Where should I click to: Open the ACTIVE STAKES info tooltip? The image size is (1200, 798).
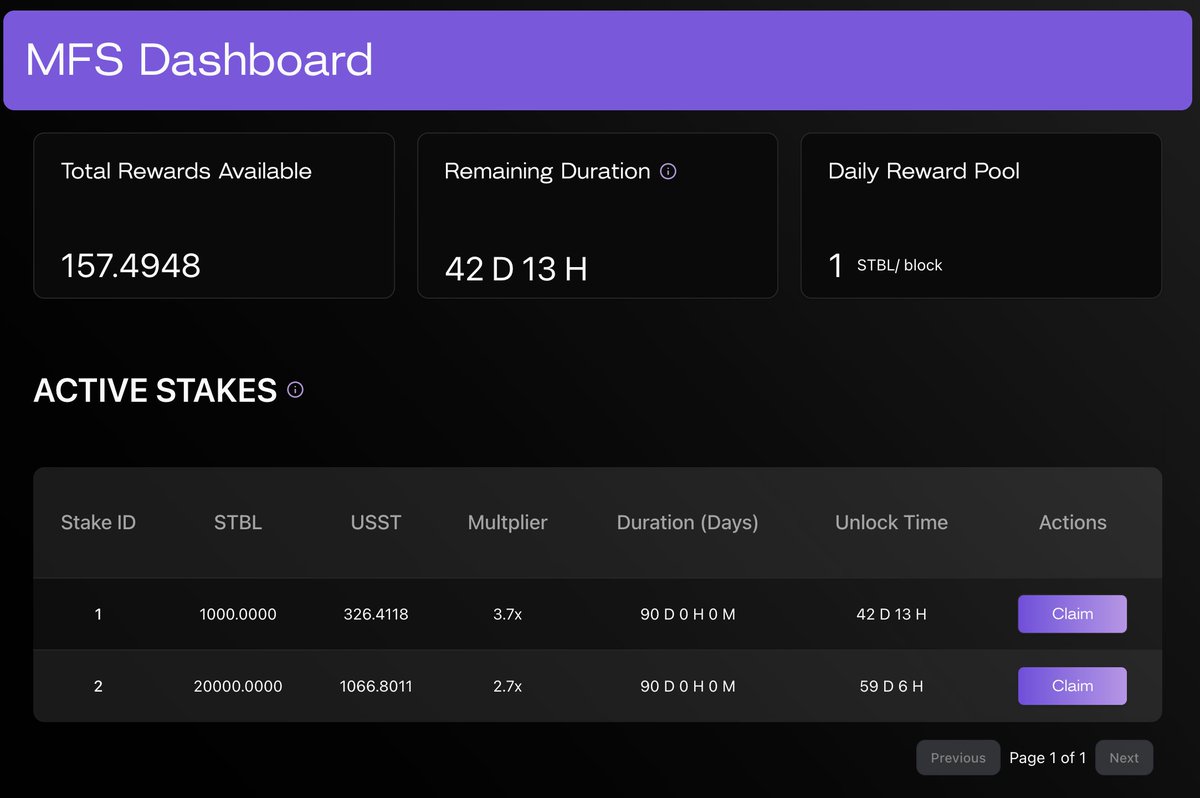tap(294, 390)
